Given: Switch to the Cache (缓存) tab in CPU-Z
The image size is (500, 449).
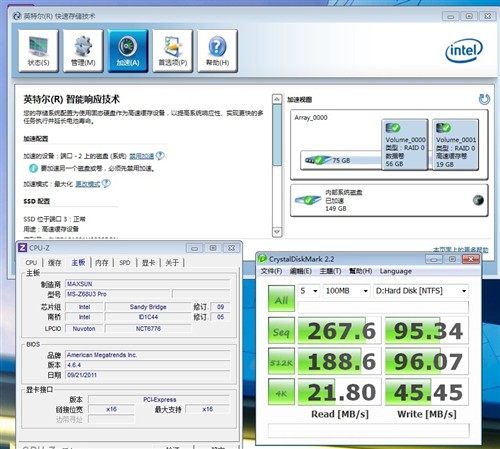Looking at the screenshot, I should click(x=55, y=263).
